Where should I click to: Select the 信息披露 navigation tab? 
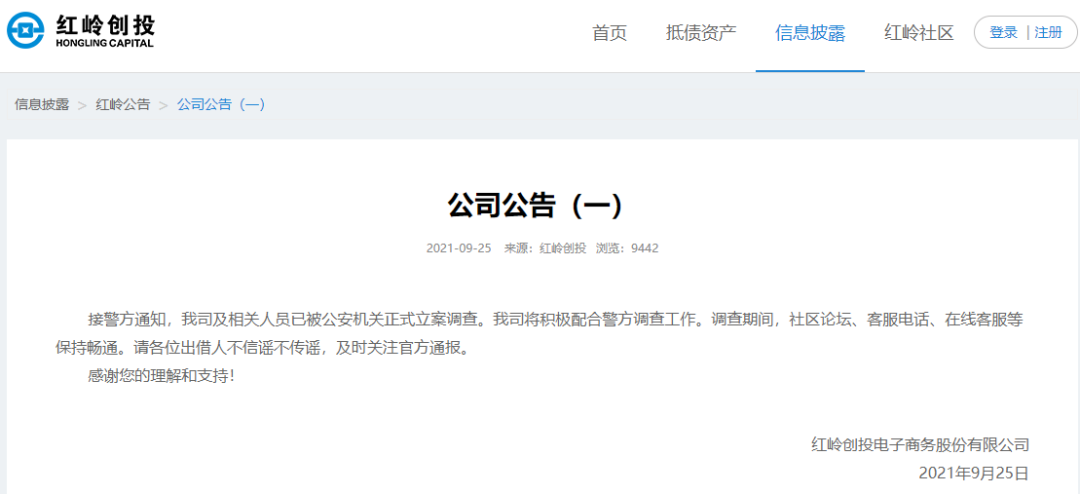(x=810, y=33)
